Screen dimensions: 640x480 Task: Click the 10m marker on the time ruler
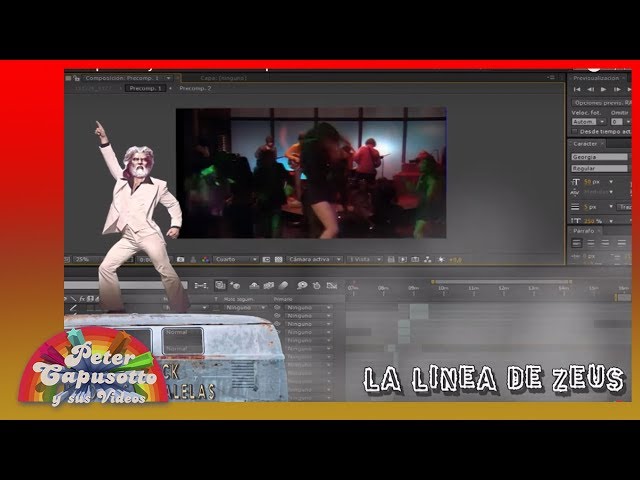click(x=443, y=288)
